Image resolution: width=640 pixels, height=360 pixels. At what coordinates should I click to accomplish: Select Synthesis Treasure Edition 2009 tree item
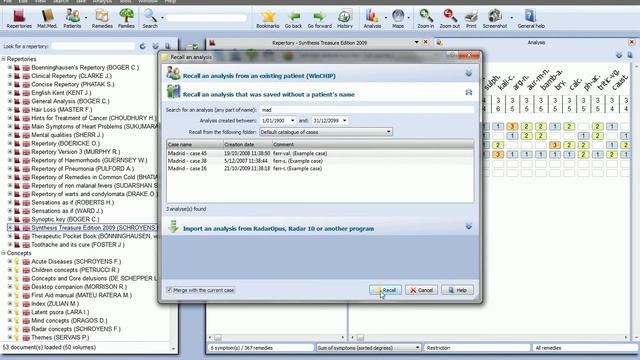93,228
